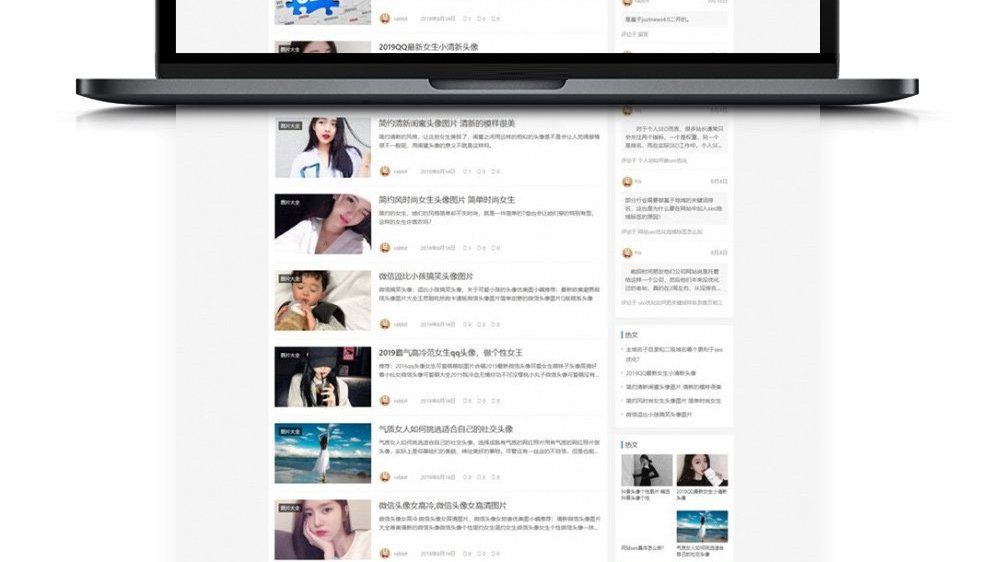Click likes icon under 简约清新闺蜜头像图片 article
Image resolution: width=1000 pixels, height=562 pixels.
point(494,172)
